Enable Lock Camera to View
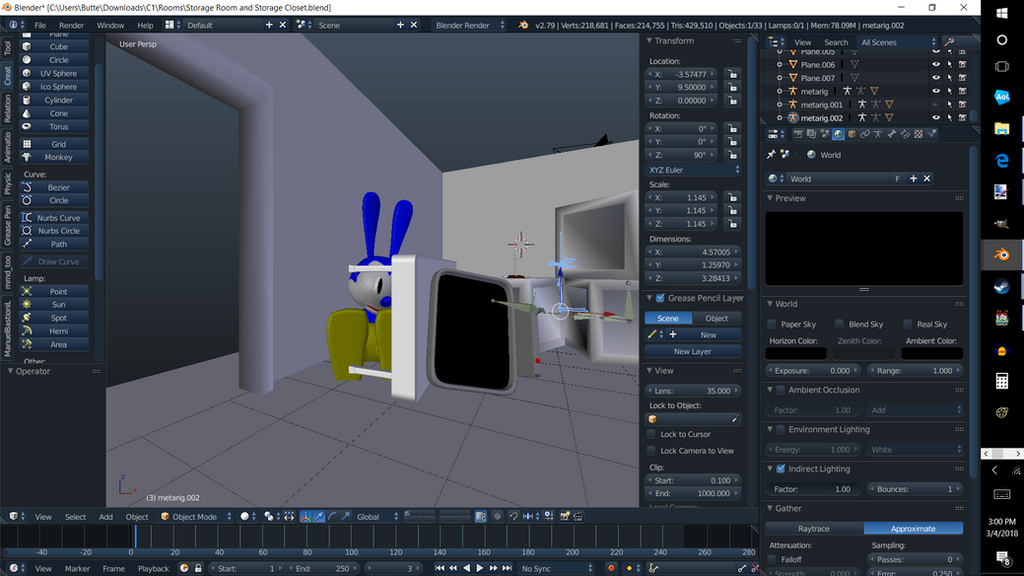Viewport: 1024px width, 576px height. point(651,451)
